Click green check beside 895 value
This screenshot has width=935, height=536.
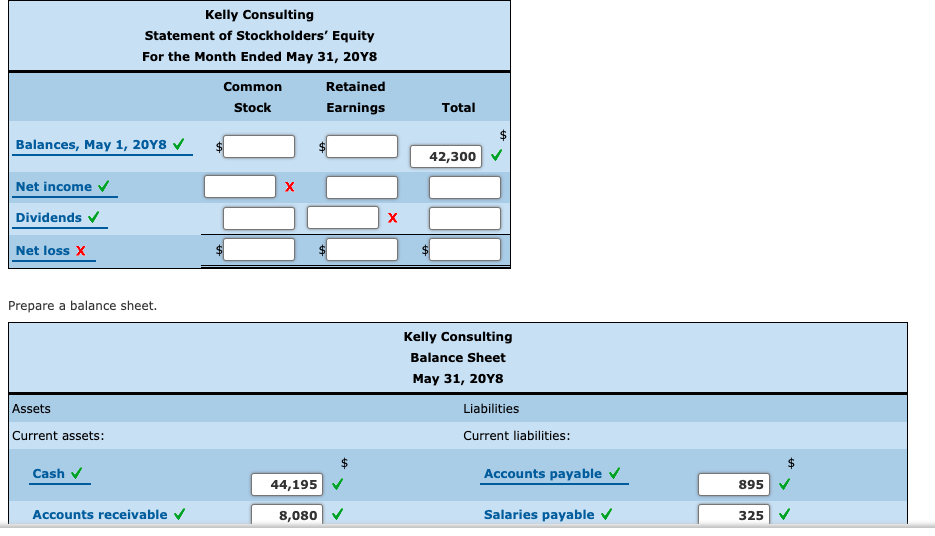(785, 484)
